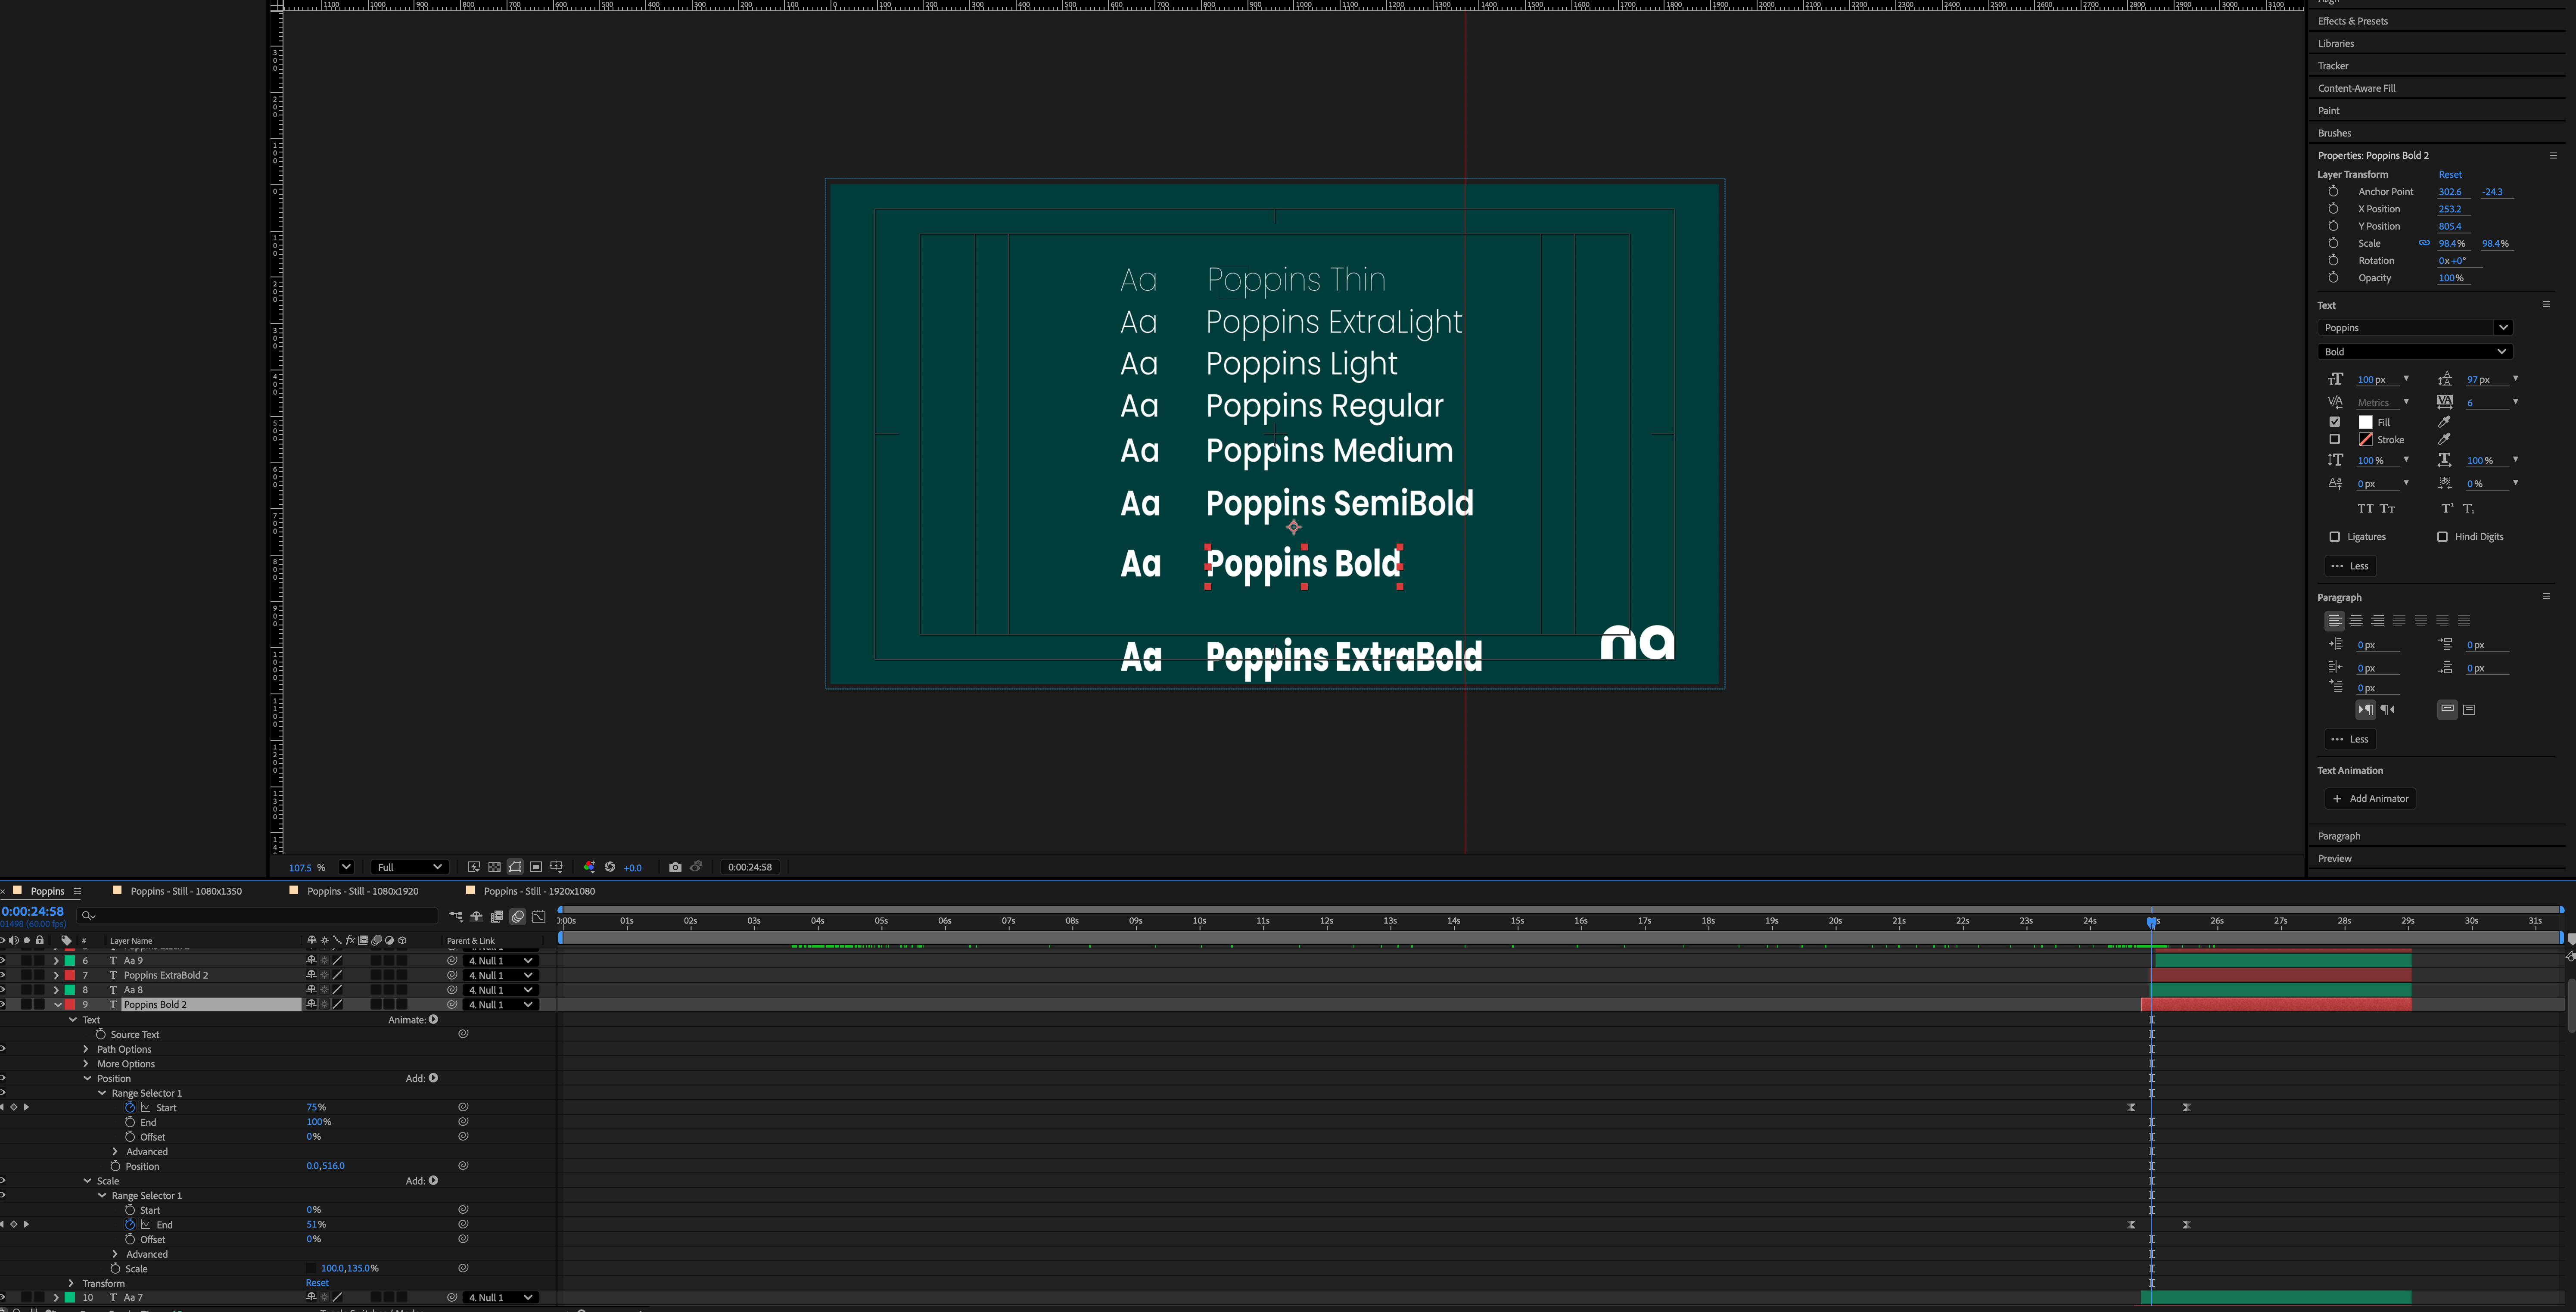Take a snapshot with the camera icon
The height and width of the screenshot is (1312, 2576).
pos(675,867)
